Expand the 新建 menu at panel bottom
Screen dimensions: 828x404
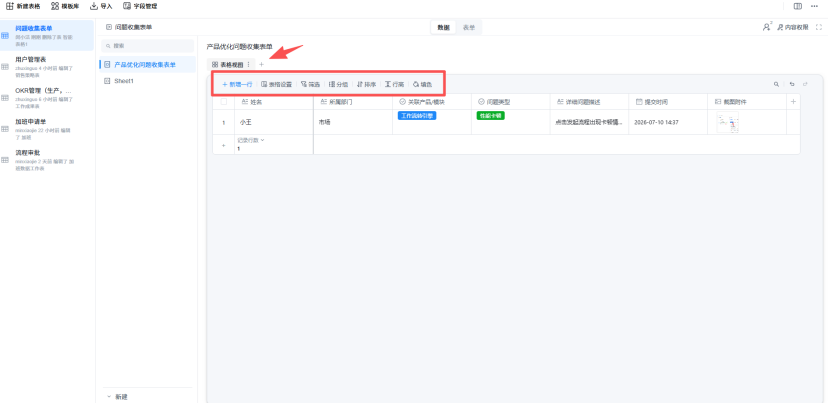(117, 397)
